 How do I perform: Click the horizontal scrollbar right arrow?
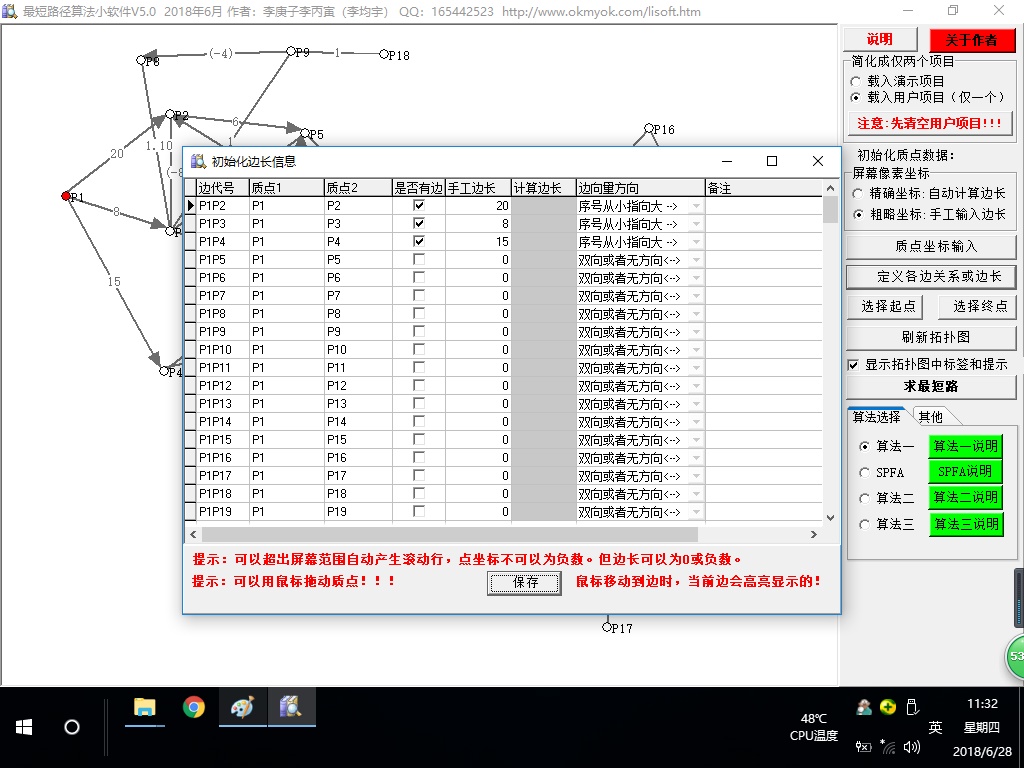pyautogui.click(x=814, y=534)
